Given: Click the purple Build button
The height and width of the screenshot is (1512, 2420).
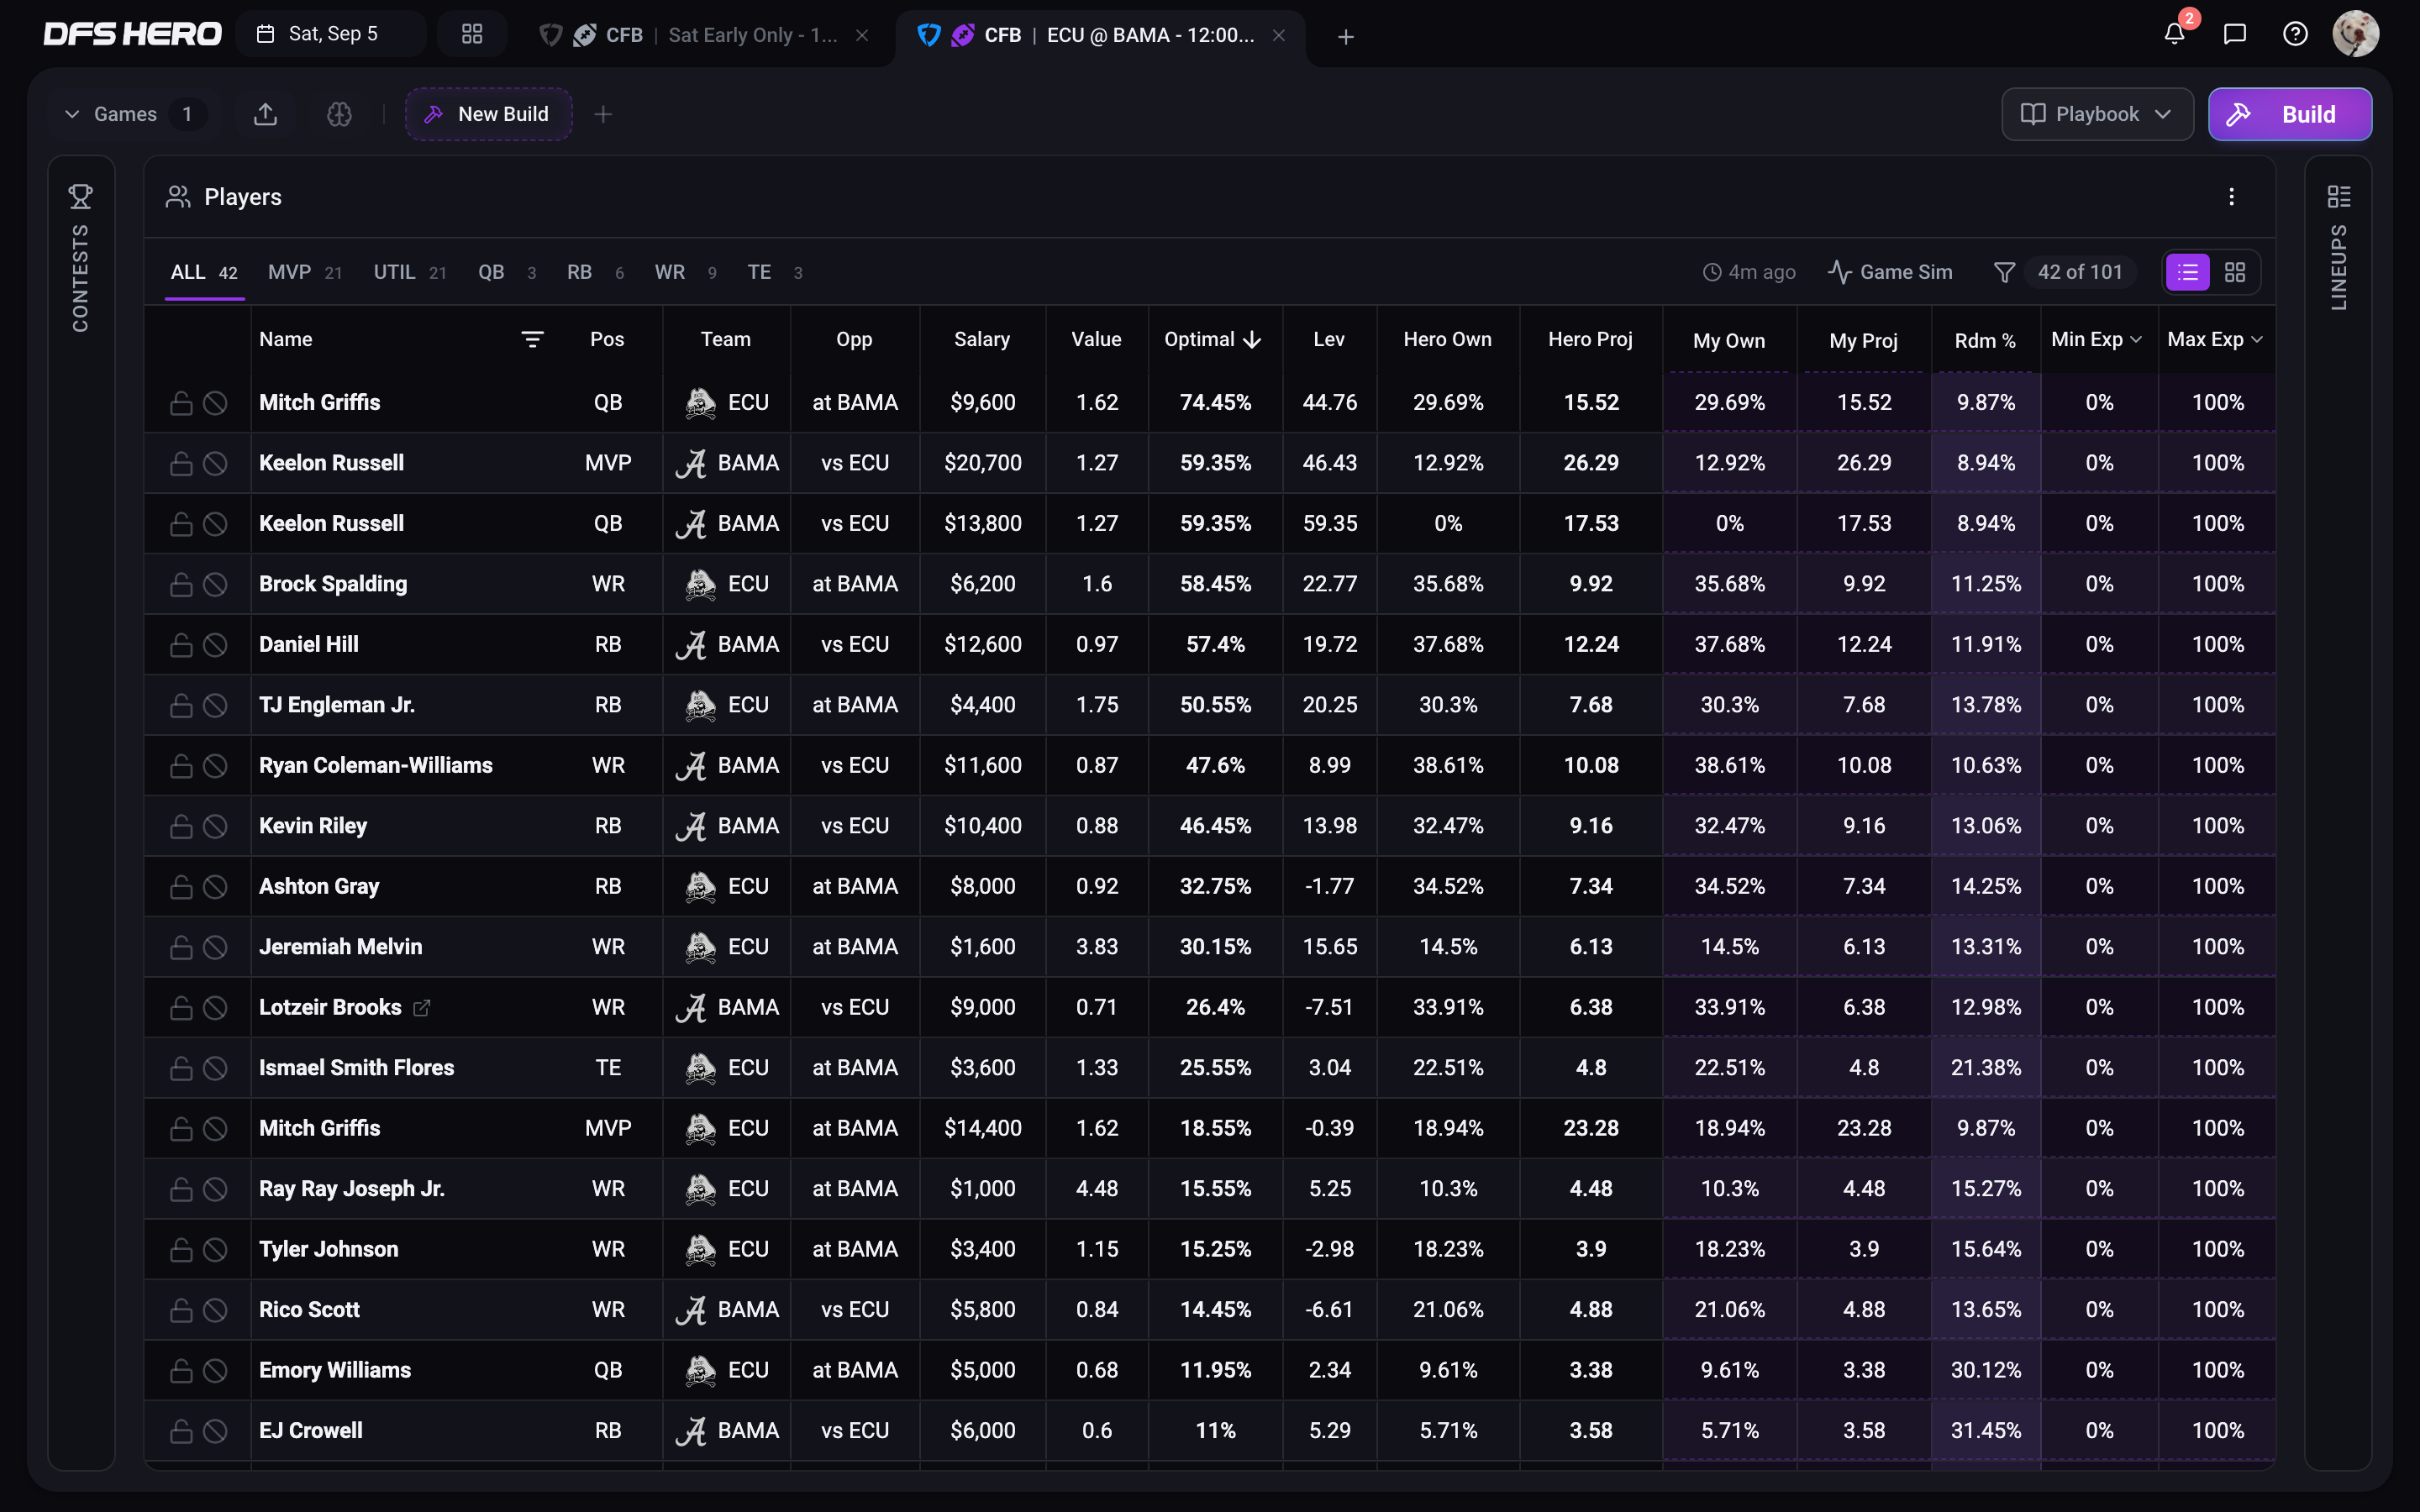Looking at the screenshot, I should [x=2289, y=114].
